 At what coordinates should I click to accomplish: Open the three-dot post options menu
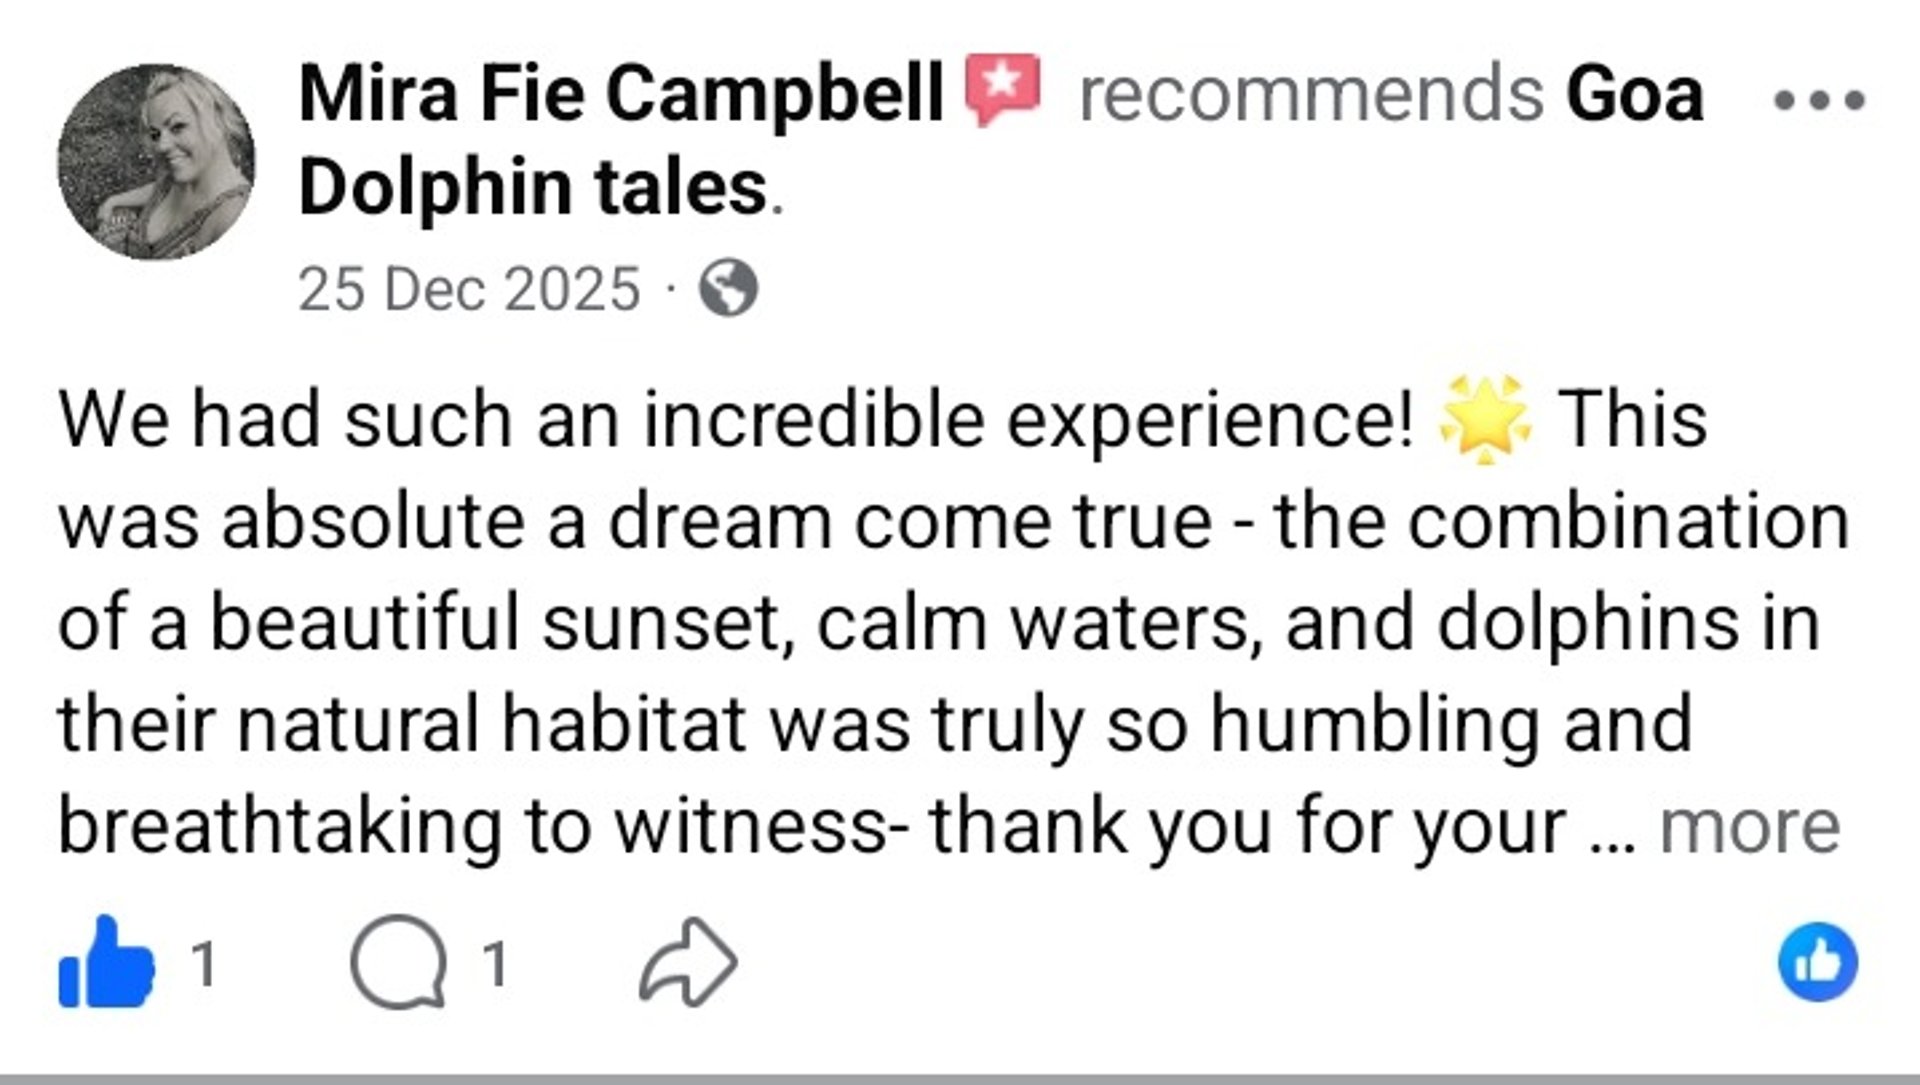coord(1819,100)
